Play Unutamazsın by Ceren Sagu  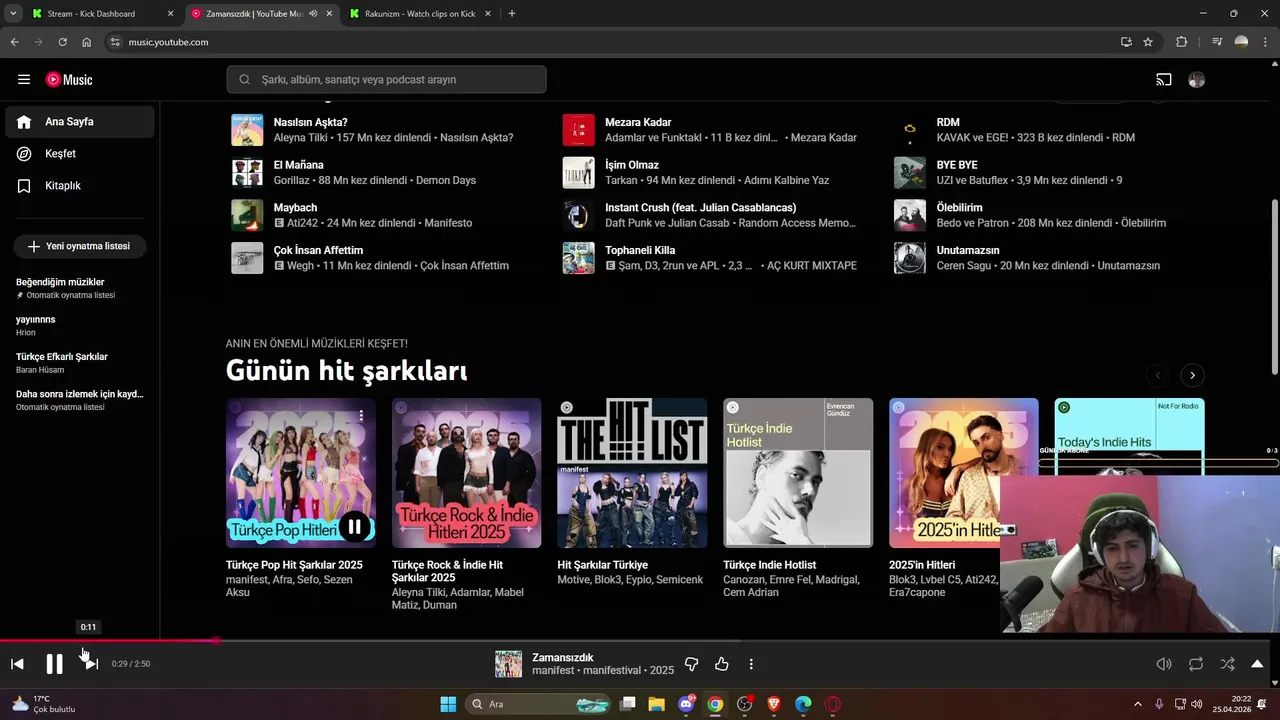pos(910,258)
